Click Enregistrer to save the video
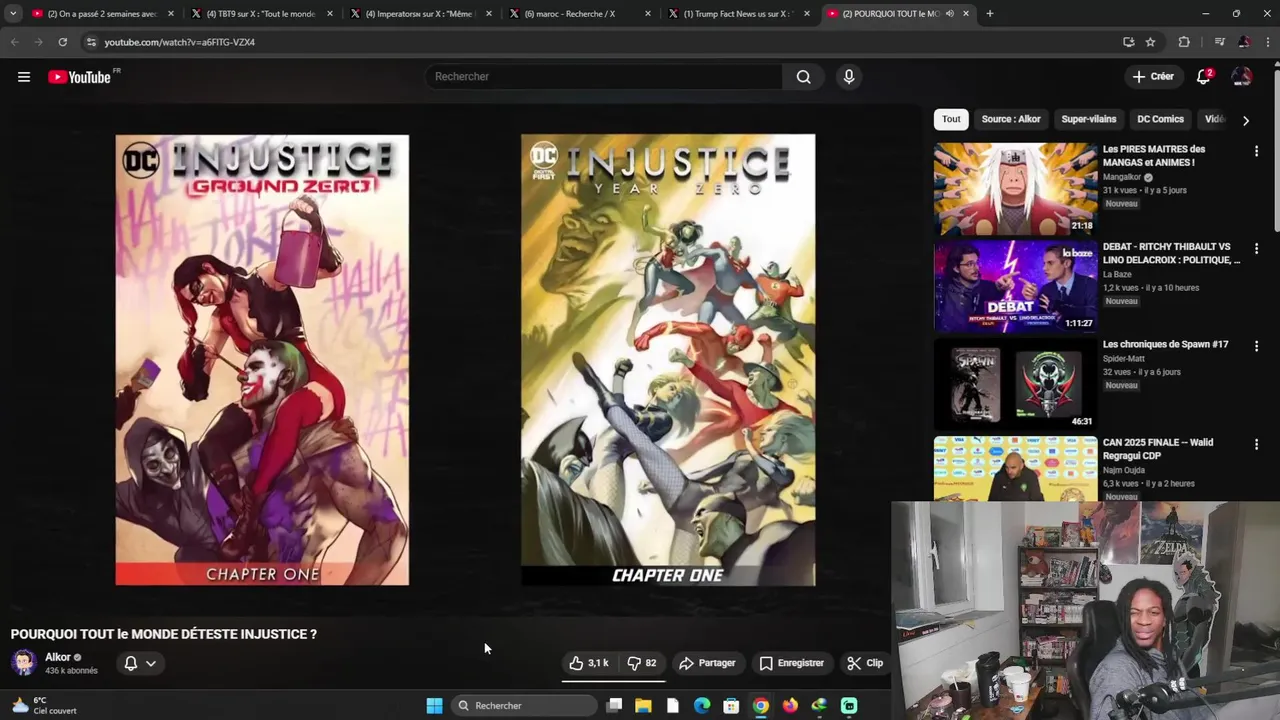Screen dimensions: 1280x720 pyautogui.click(x=791, y=663)
